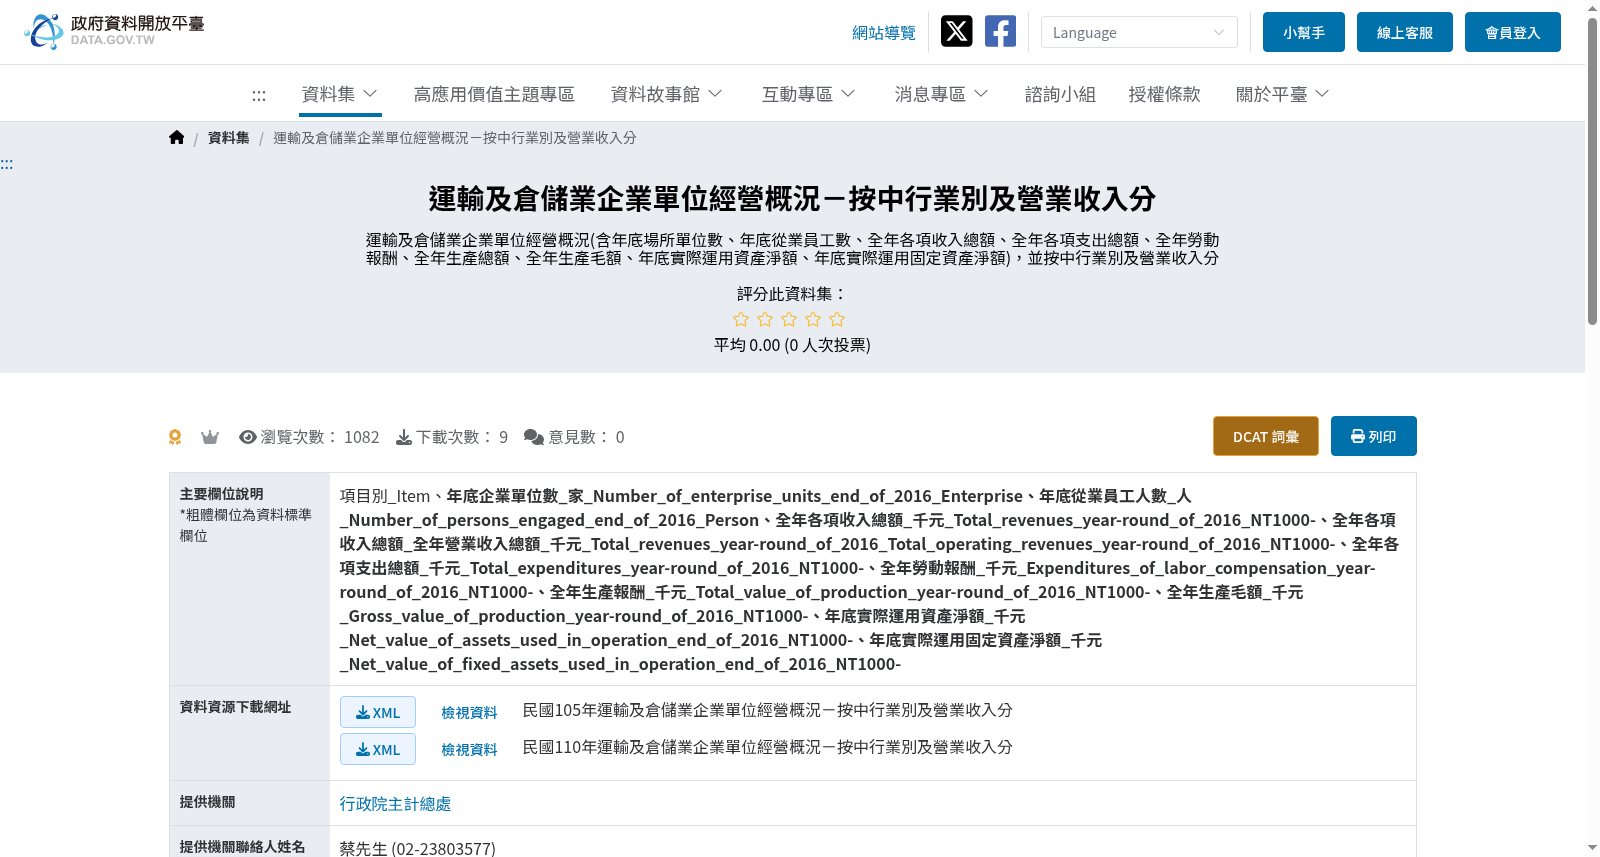Click the page title 運輸及倉儲業企業單位經營概況
1600x857 pixels.
coord(792,199)
